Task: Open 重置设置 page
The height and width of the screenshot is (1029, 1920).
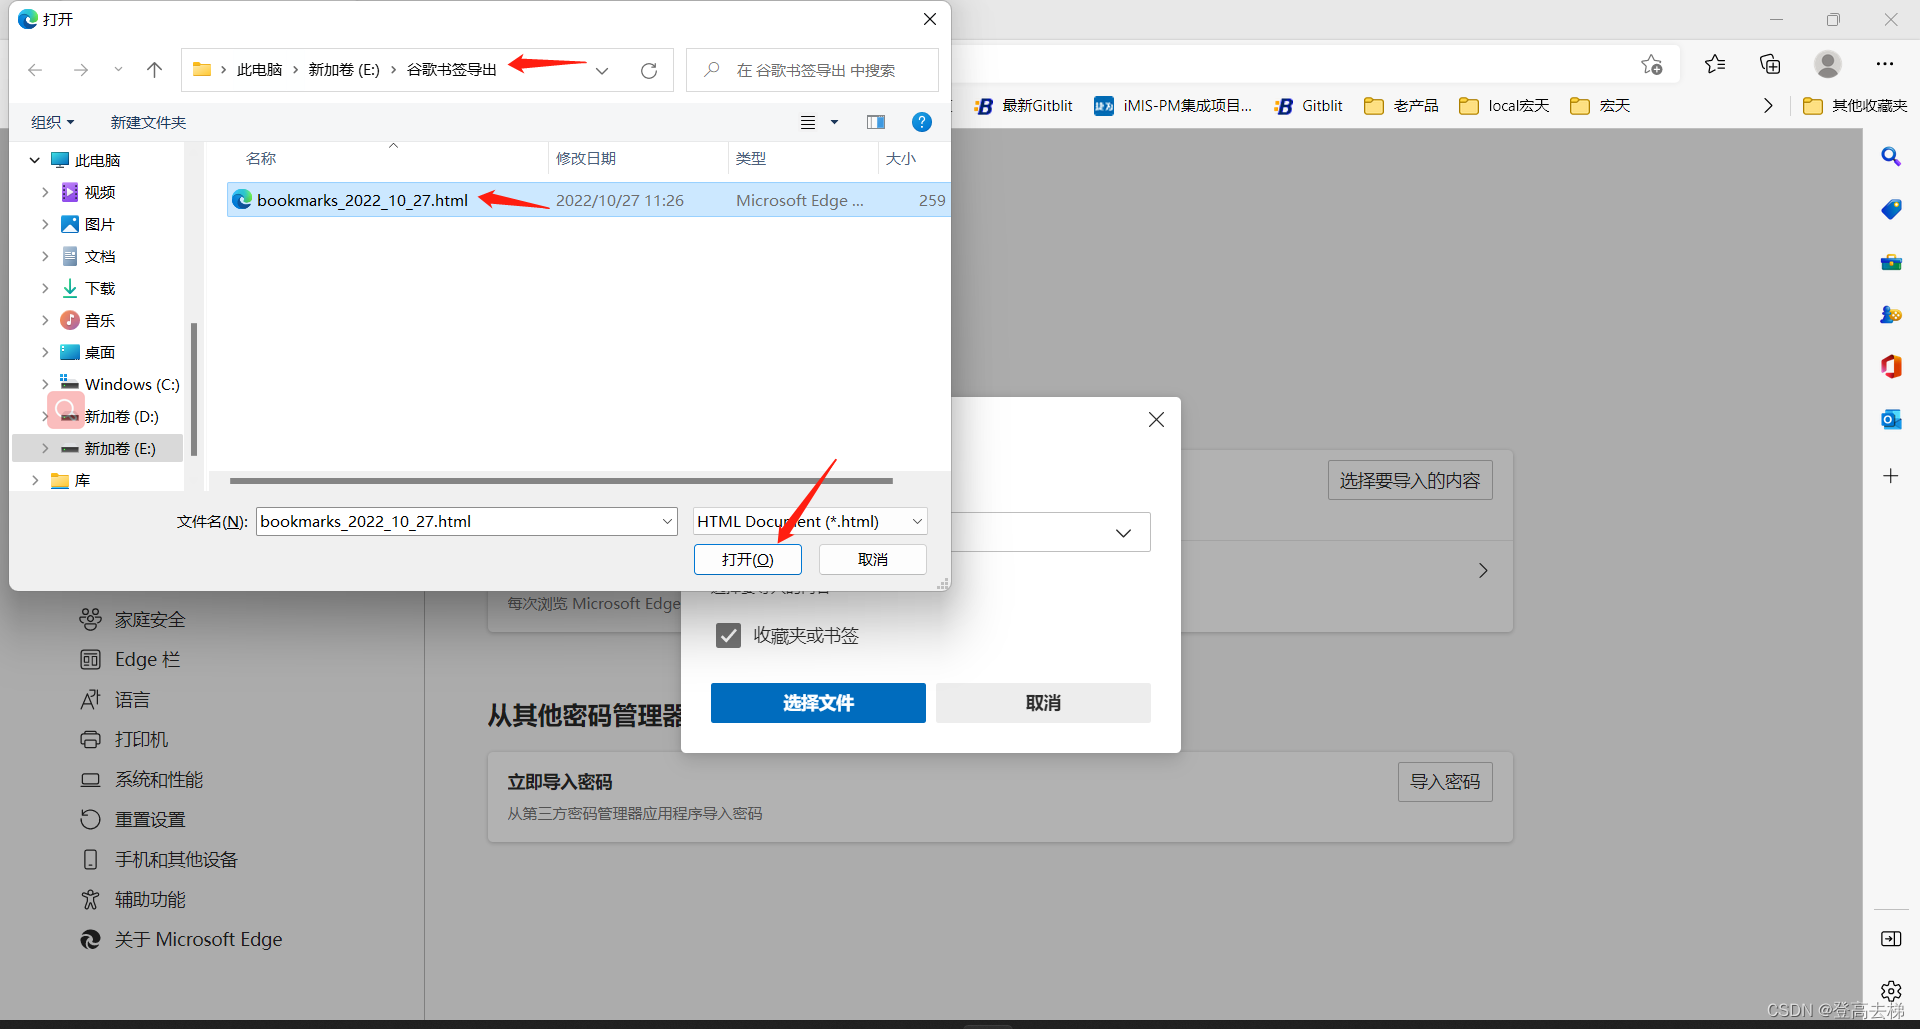Action: pos(150,819)
